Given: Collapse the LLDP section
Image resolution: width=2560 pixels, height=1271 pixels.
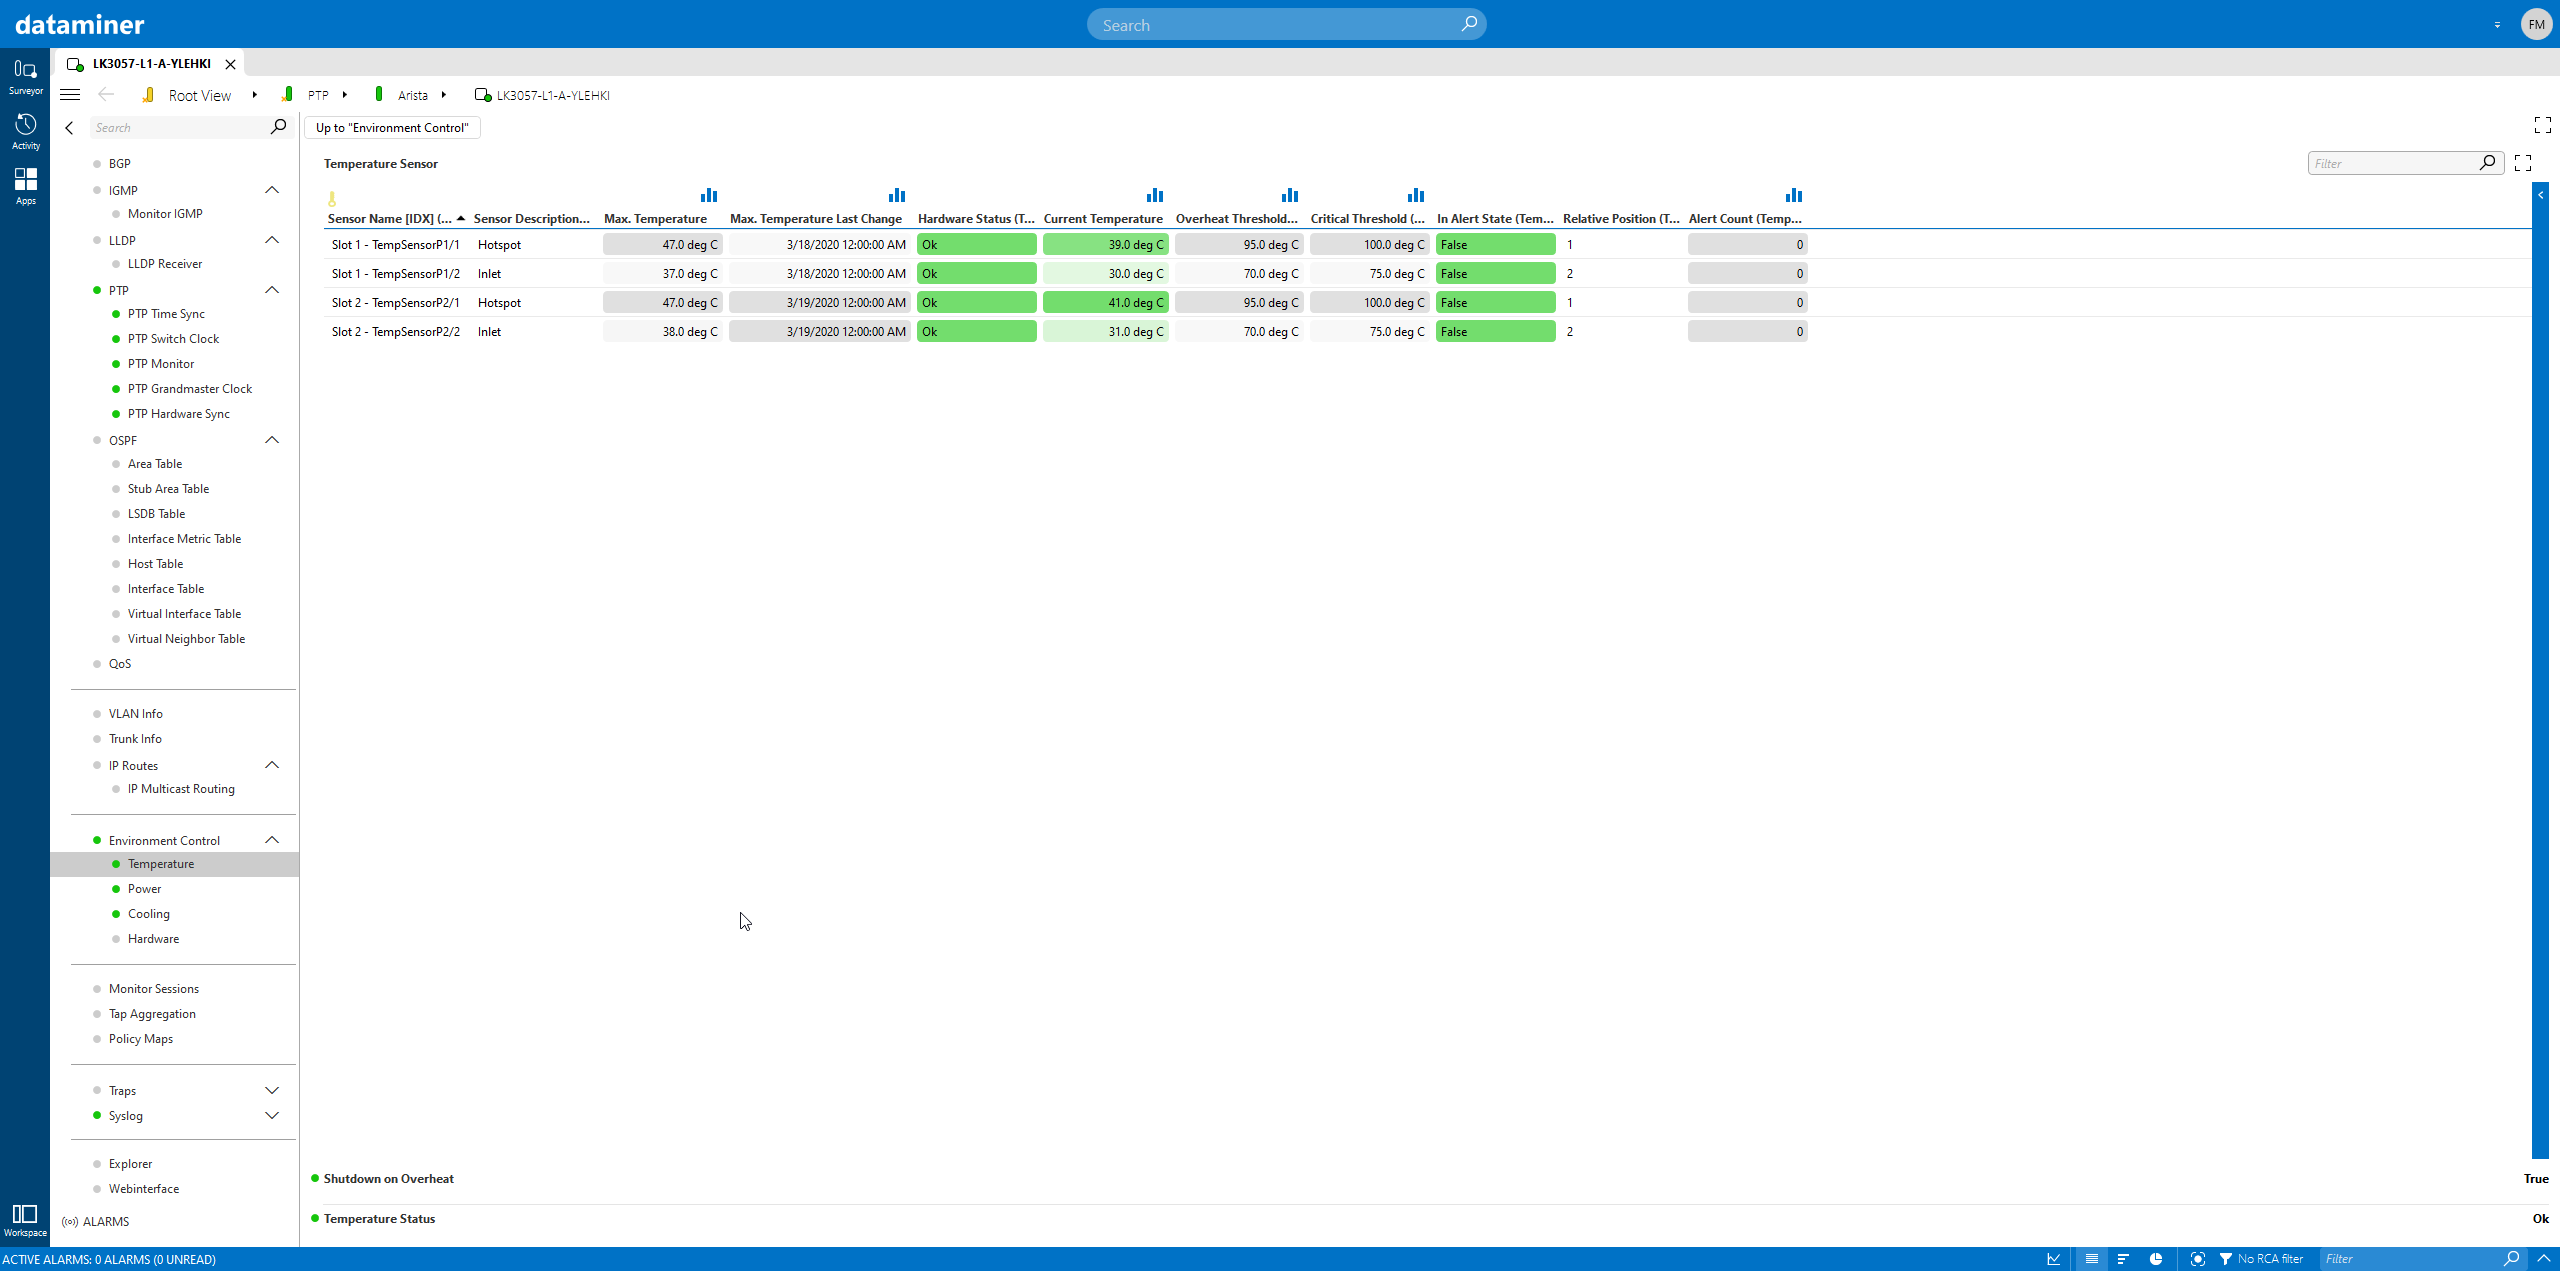Looking at the screenshot, I should pyautogui.click(x=272, y=240).
